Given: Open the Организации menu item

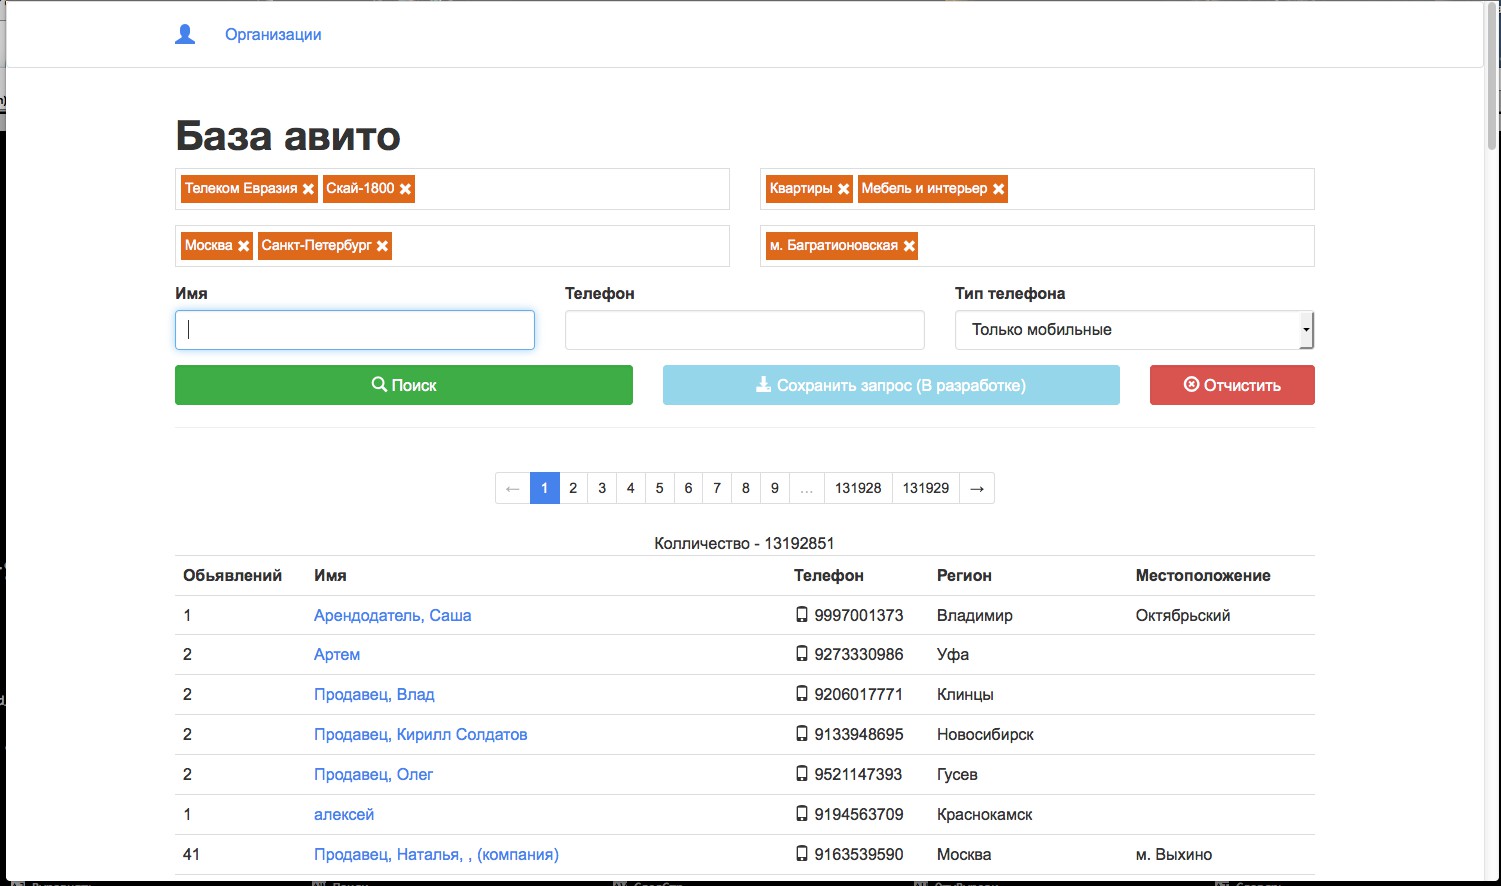Looking at the screenshot, I should pos(273,35).
